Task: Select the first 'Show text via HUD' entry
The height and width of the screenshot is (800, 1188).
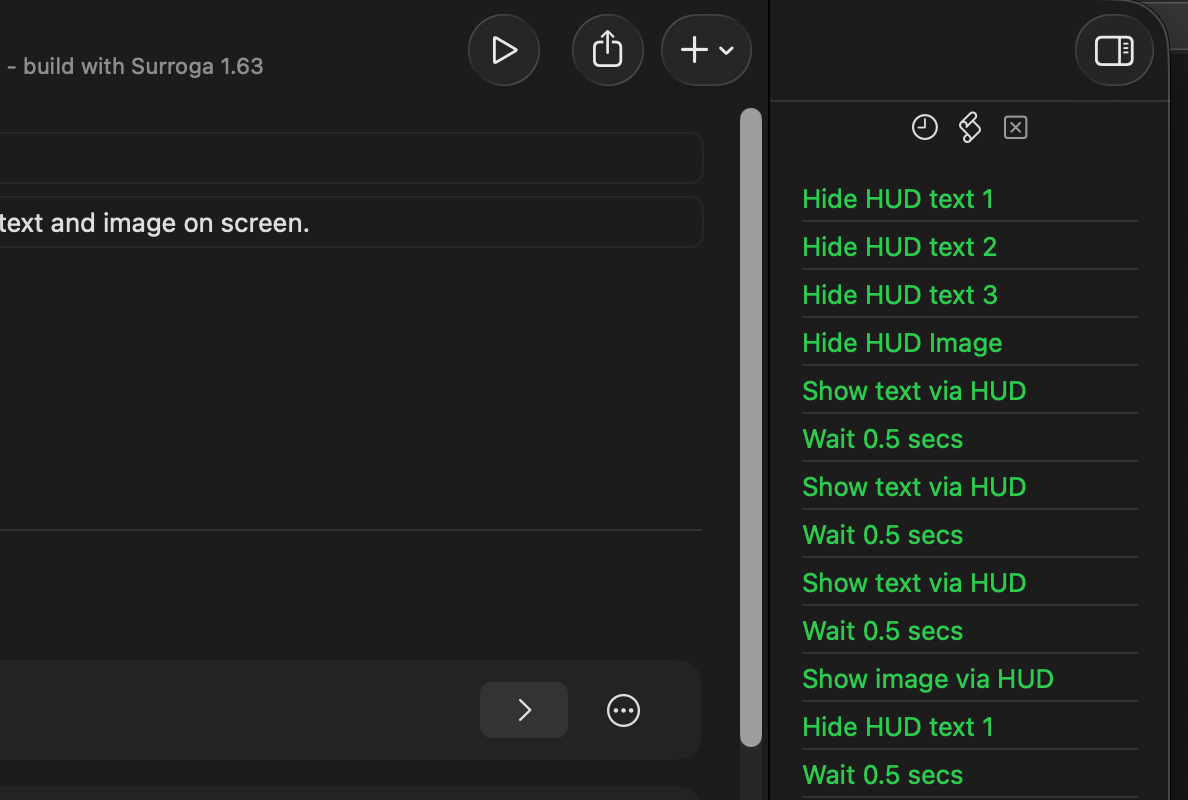Action: (913, 391)
